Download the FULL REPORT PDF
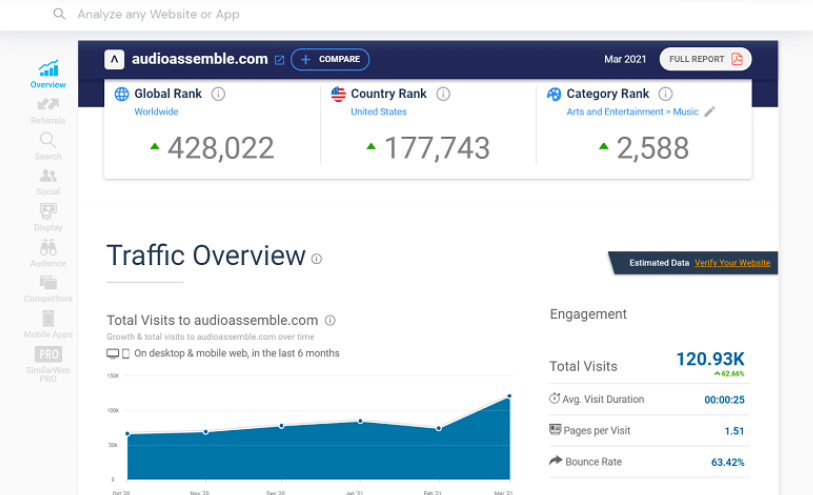Screen dimensions: 813x495 coord(705,59)
